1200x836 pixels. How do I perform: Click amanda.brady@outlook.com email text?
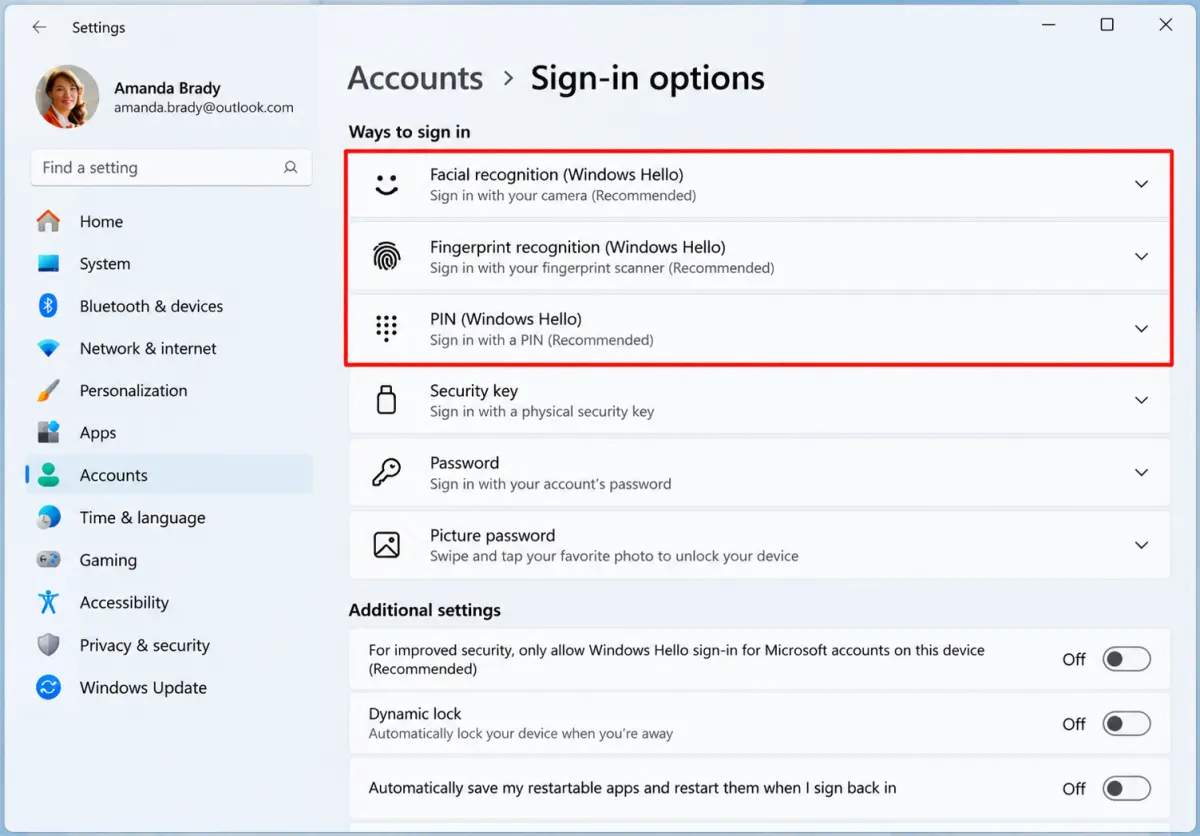pyautogui.click(x=204, y=107)
